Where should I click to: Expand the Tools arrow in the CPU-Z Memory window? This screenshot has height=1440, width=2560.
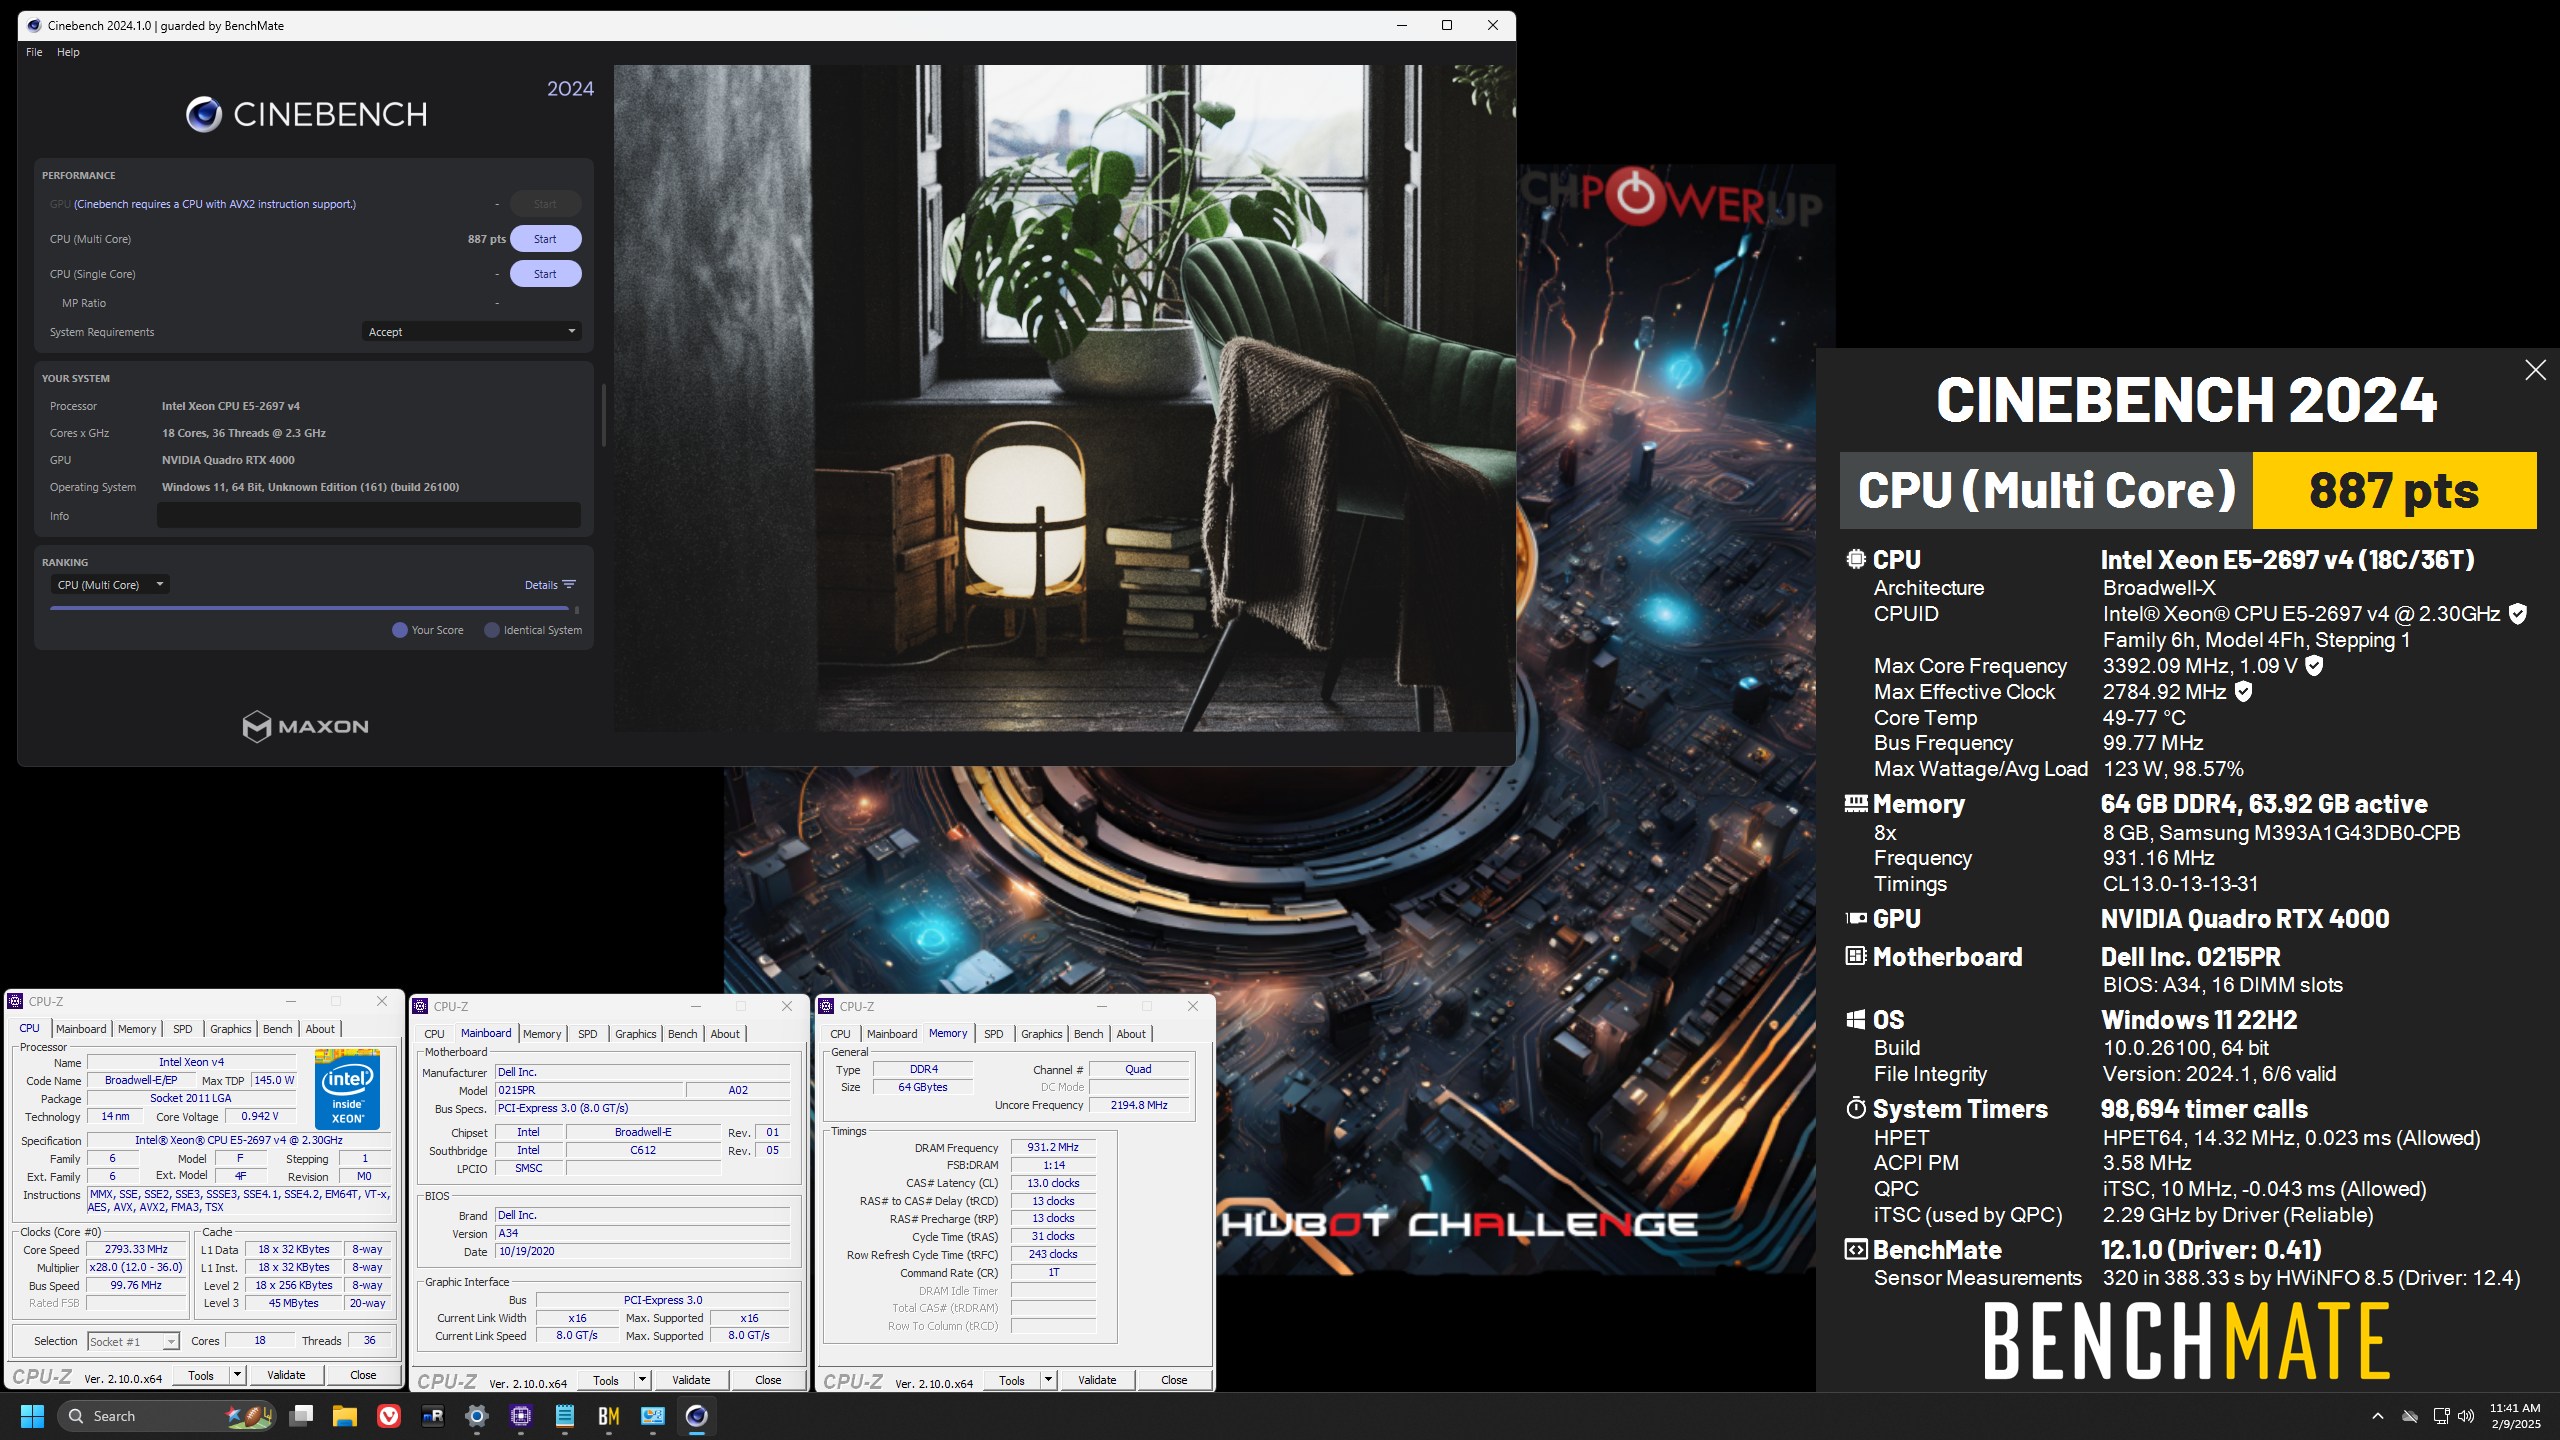[x=1048, y=1380]
